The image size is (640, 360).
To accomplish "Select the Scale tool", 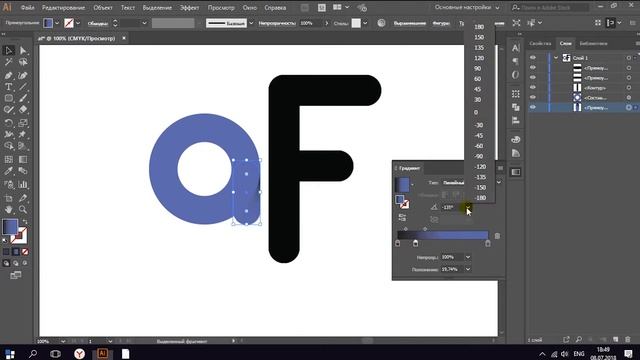I will point(23,123).
